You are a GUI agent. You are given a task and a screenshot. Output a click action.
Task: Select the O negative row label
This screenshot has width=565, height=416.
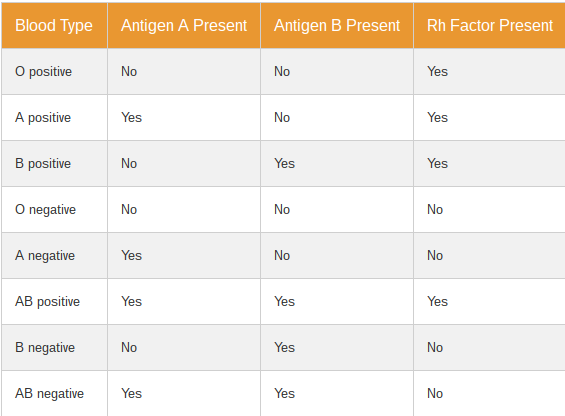45,210
